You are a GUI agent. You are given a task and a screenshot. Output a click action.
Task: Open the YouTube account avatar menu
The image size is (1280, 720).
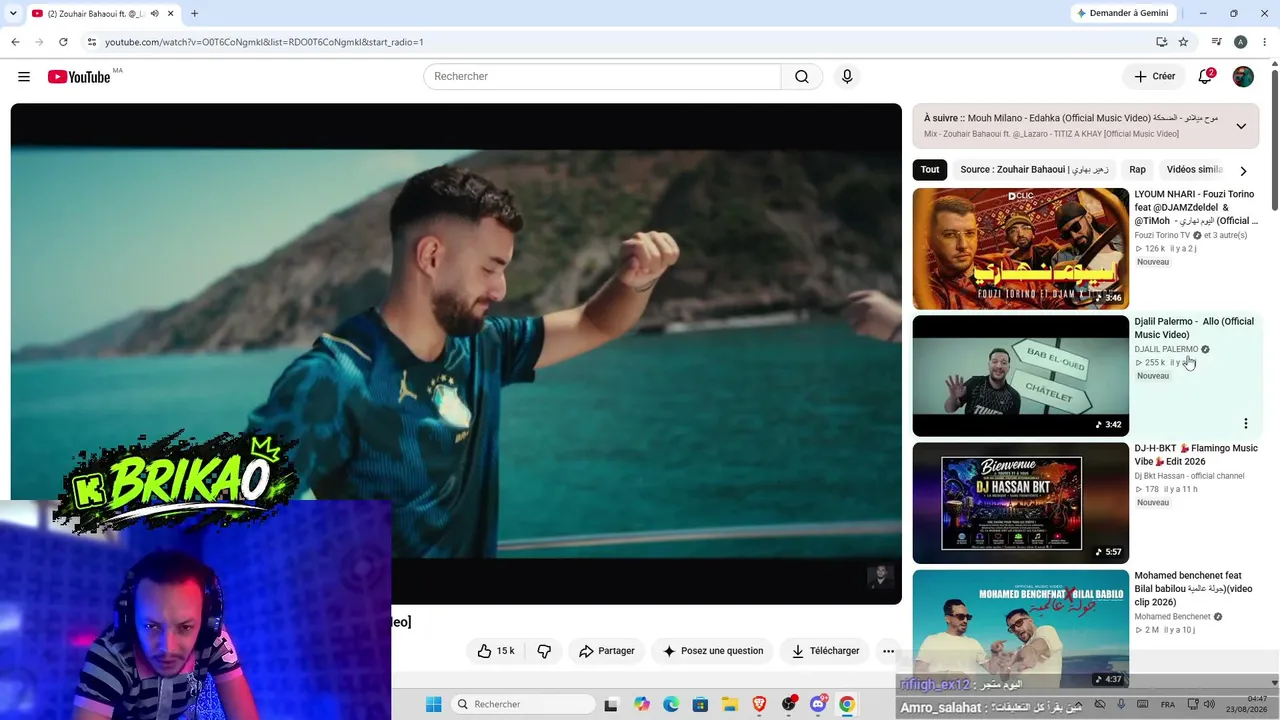click(x=1243, y=77)
